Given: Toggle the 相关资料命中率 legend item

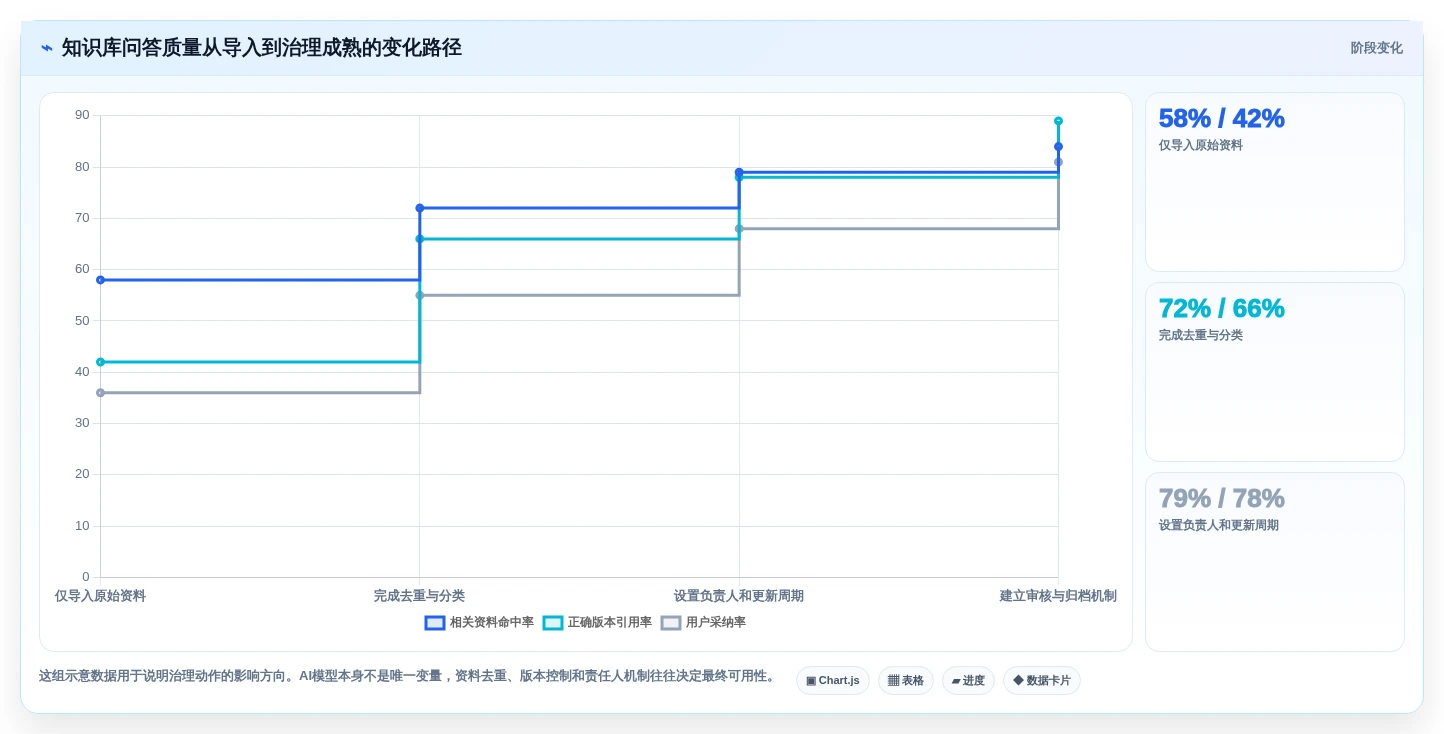Looking at the screenshot, I should coord(479,622).
